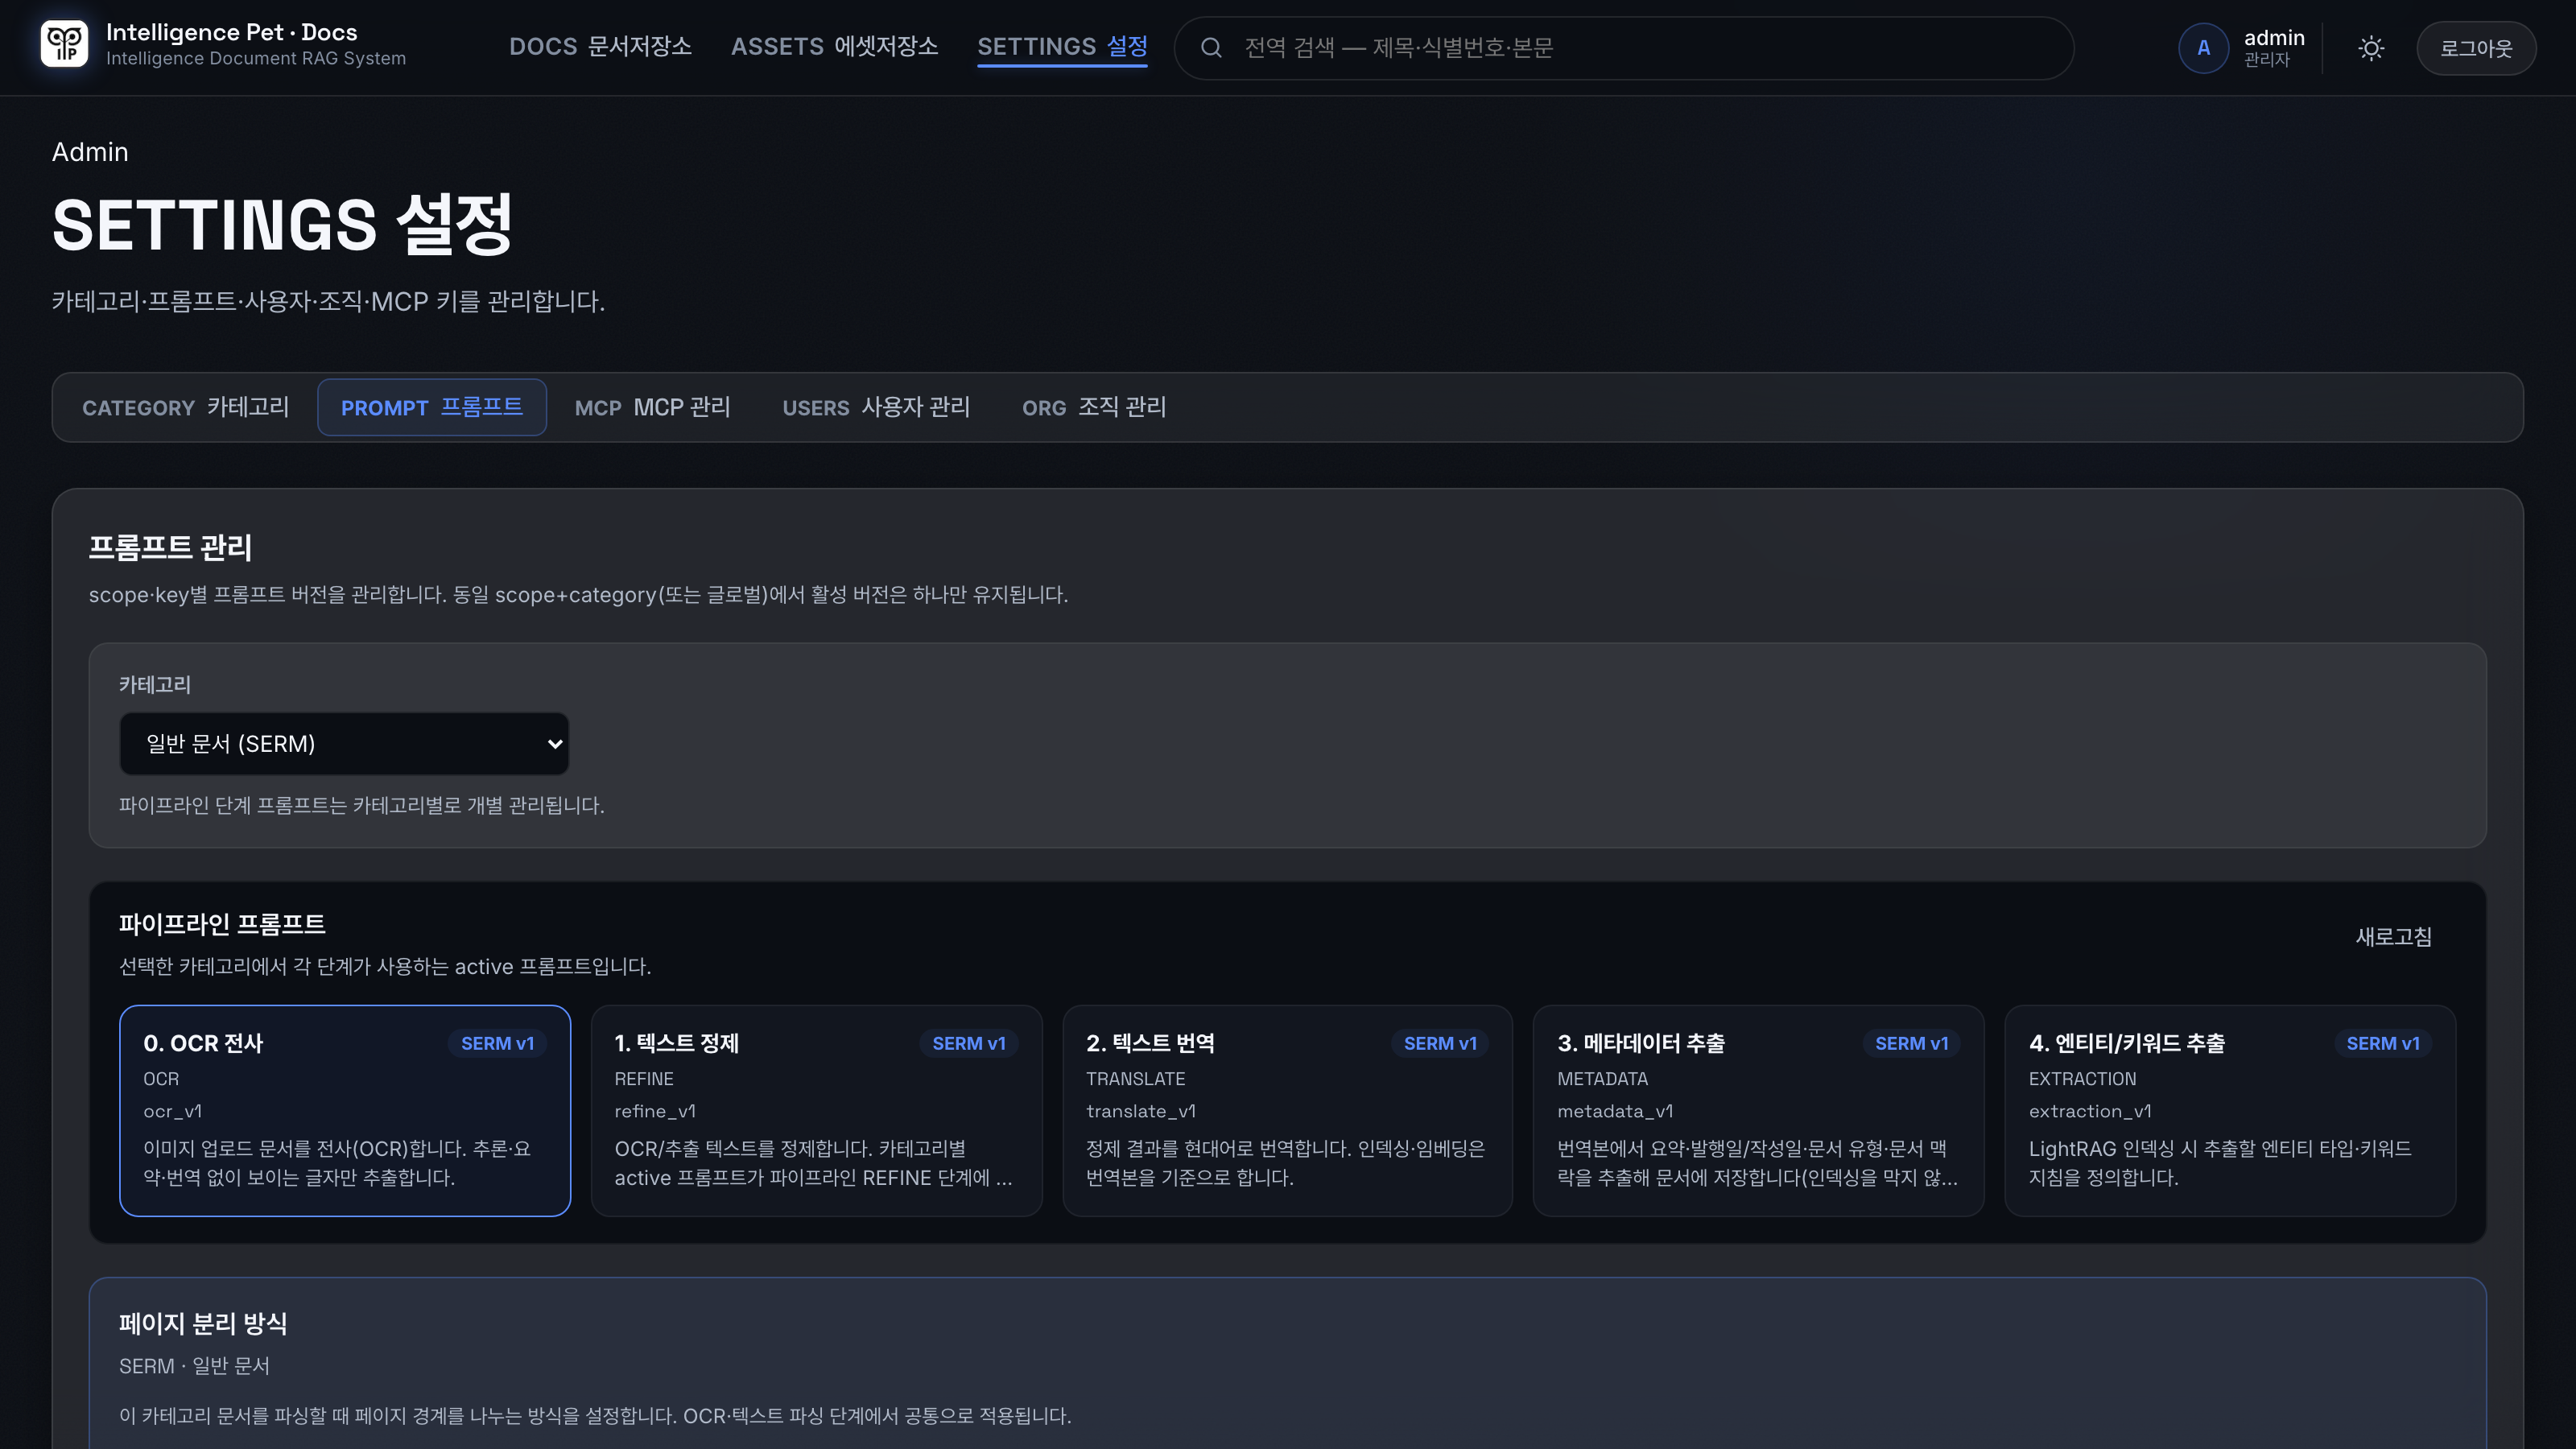Screen dimensions: 2576x1449
Task: Toggle light theme with sun icon
Action: [2371, 48]
